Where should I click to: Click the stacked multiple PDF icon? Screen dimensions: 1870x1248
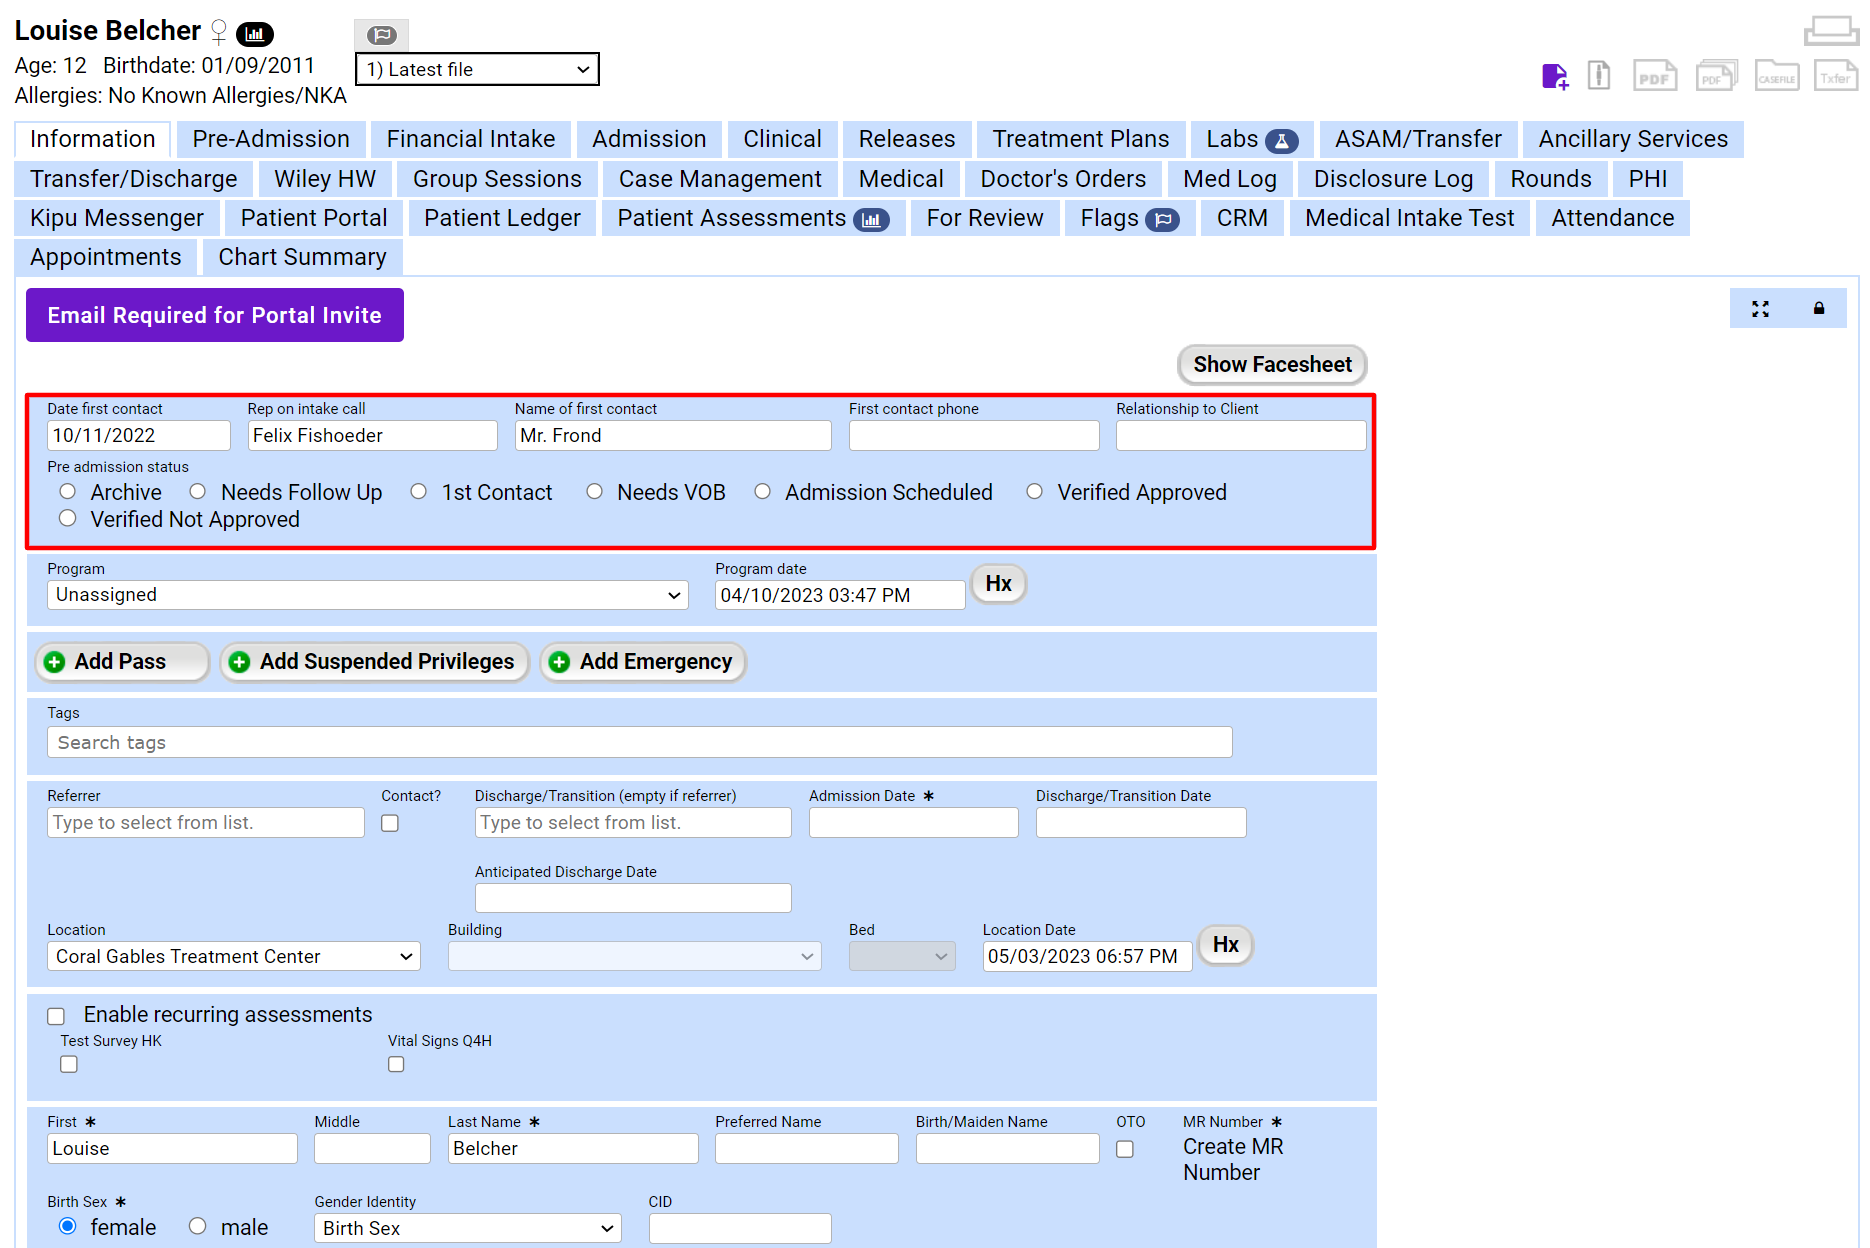pyautogui.click(x=1716, y=77)
